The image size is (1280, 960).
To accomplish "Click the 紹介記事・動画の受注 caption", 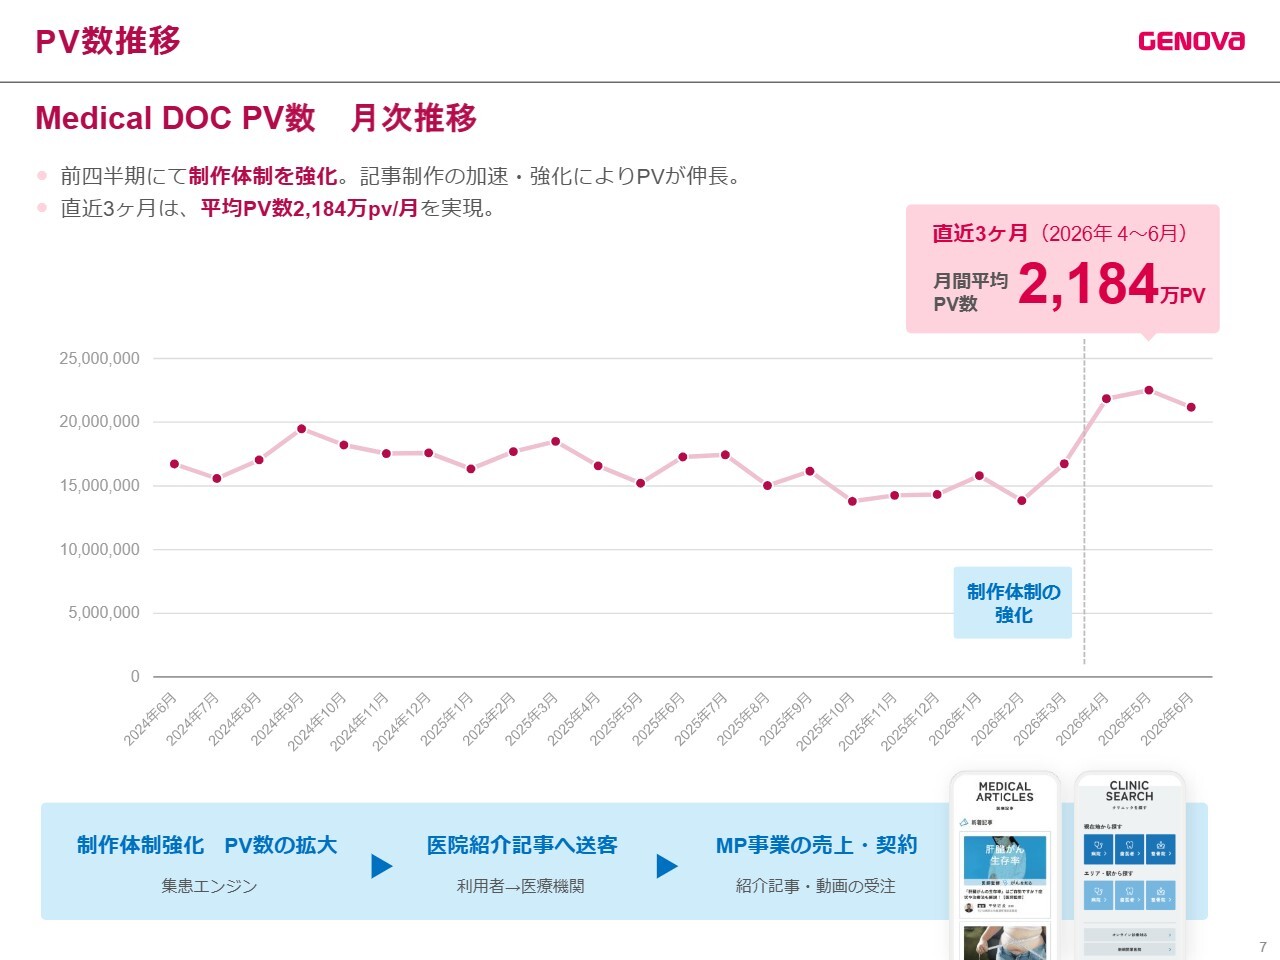I will tap(816, 886).
